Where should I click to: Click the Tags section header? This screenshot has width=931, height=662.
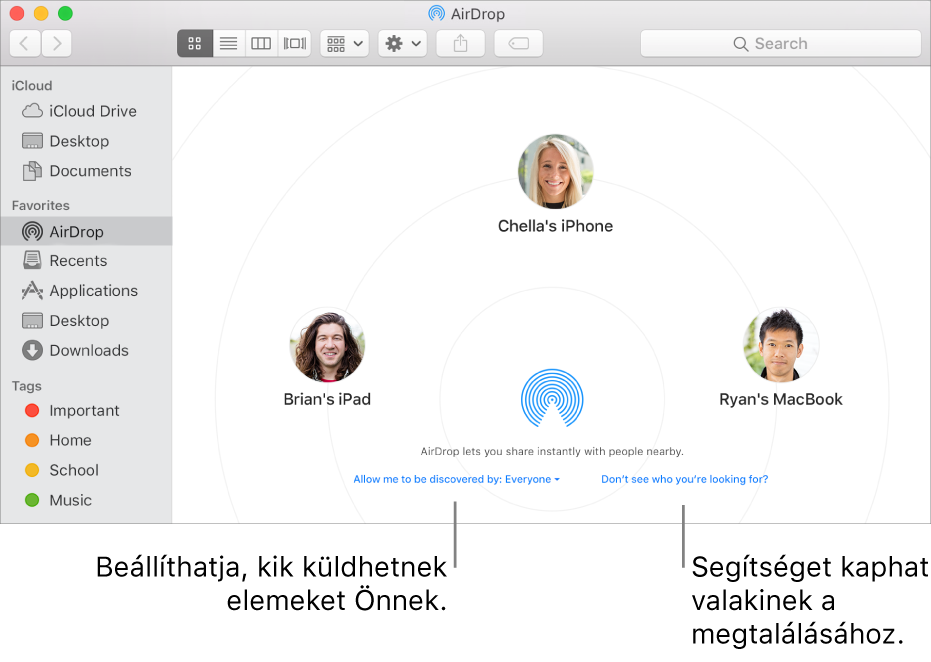click(x=27, y=386)
